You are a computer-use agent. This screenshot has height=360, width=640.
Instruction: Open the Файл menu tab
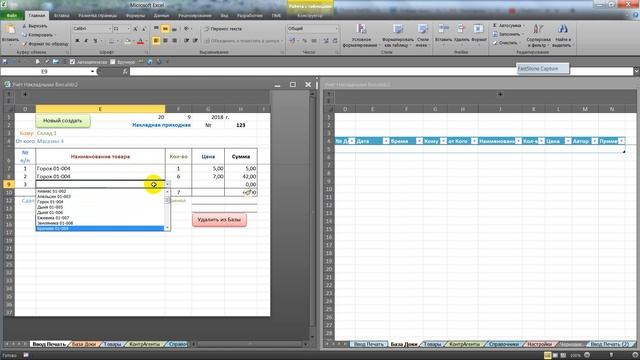coord(11,16)
